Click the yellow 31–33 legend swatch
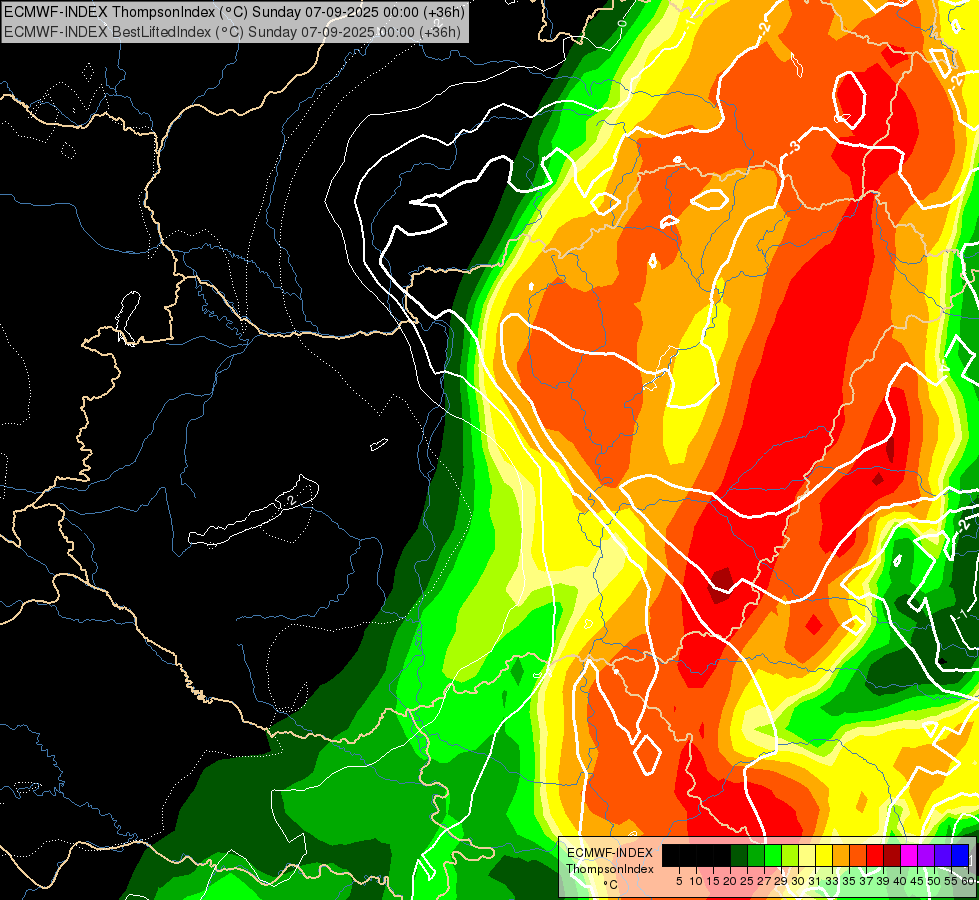979x900 pixels. (824, 855)
